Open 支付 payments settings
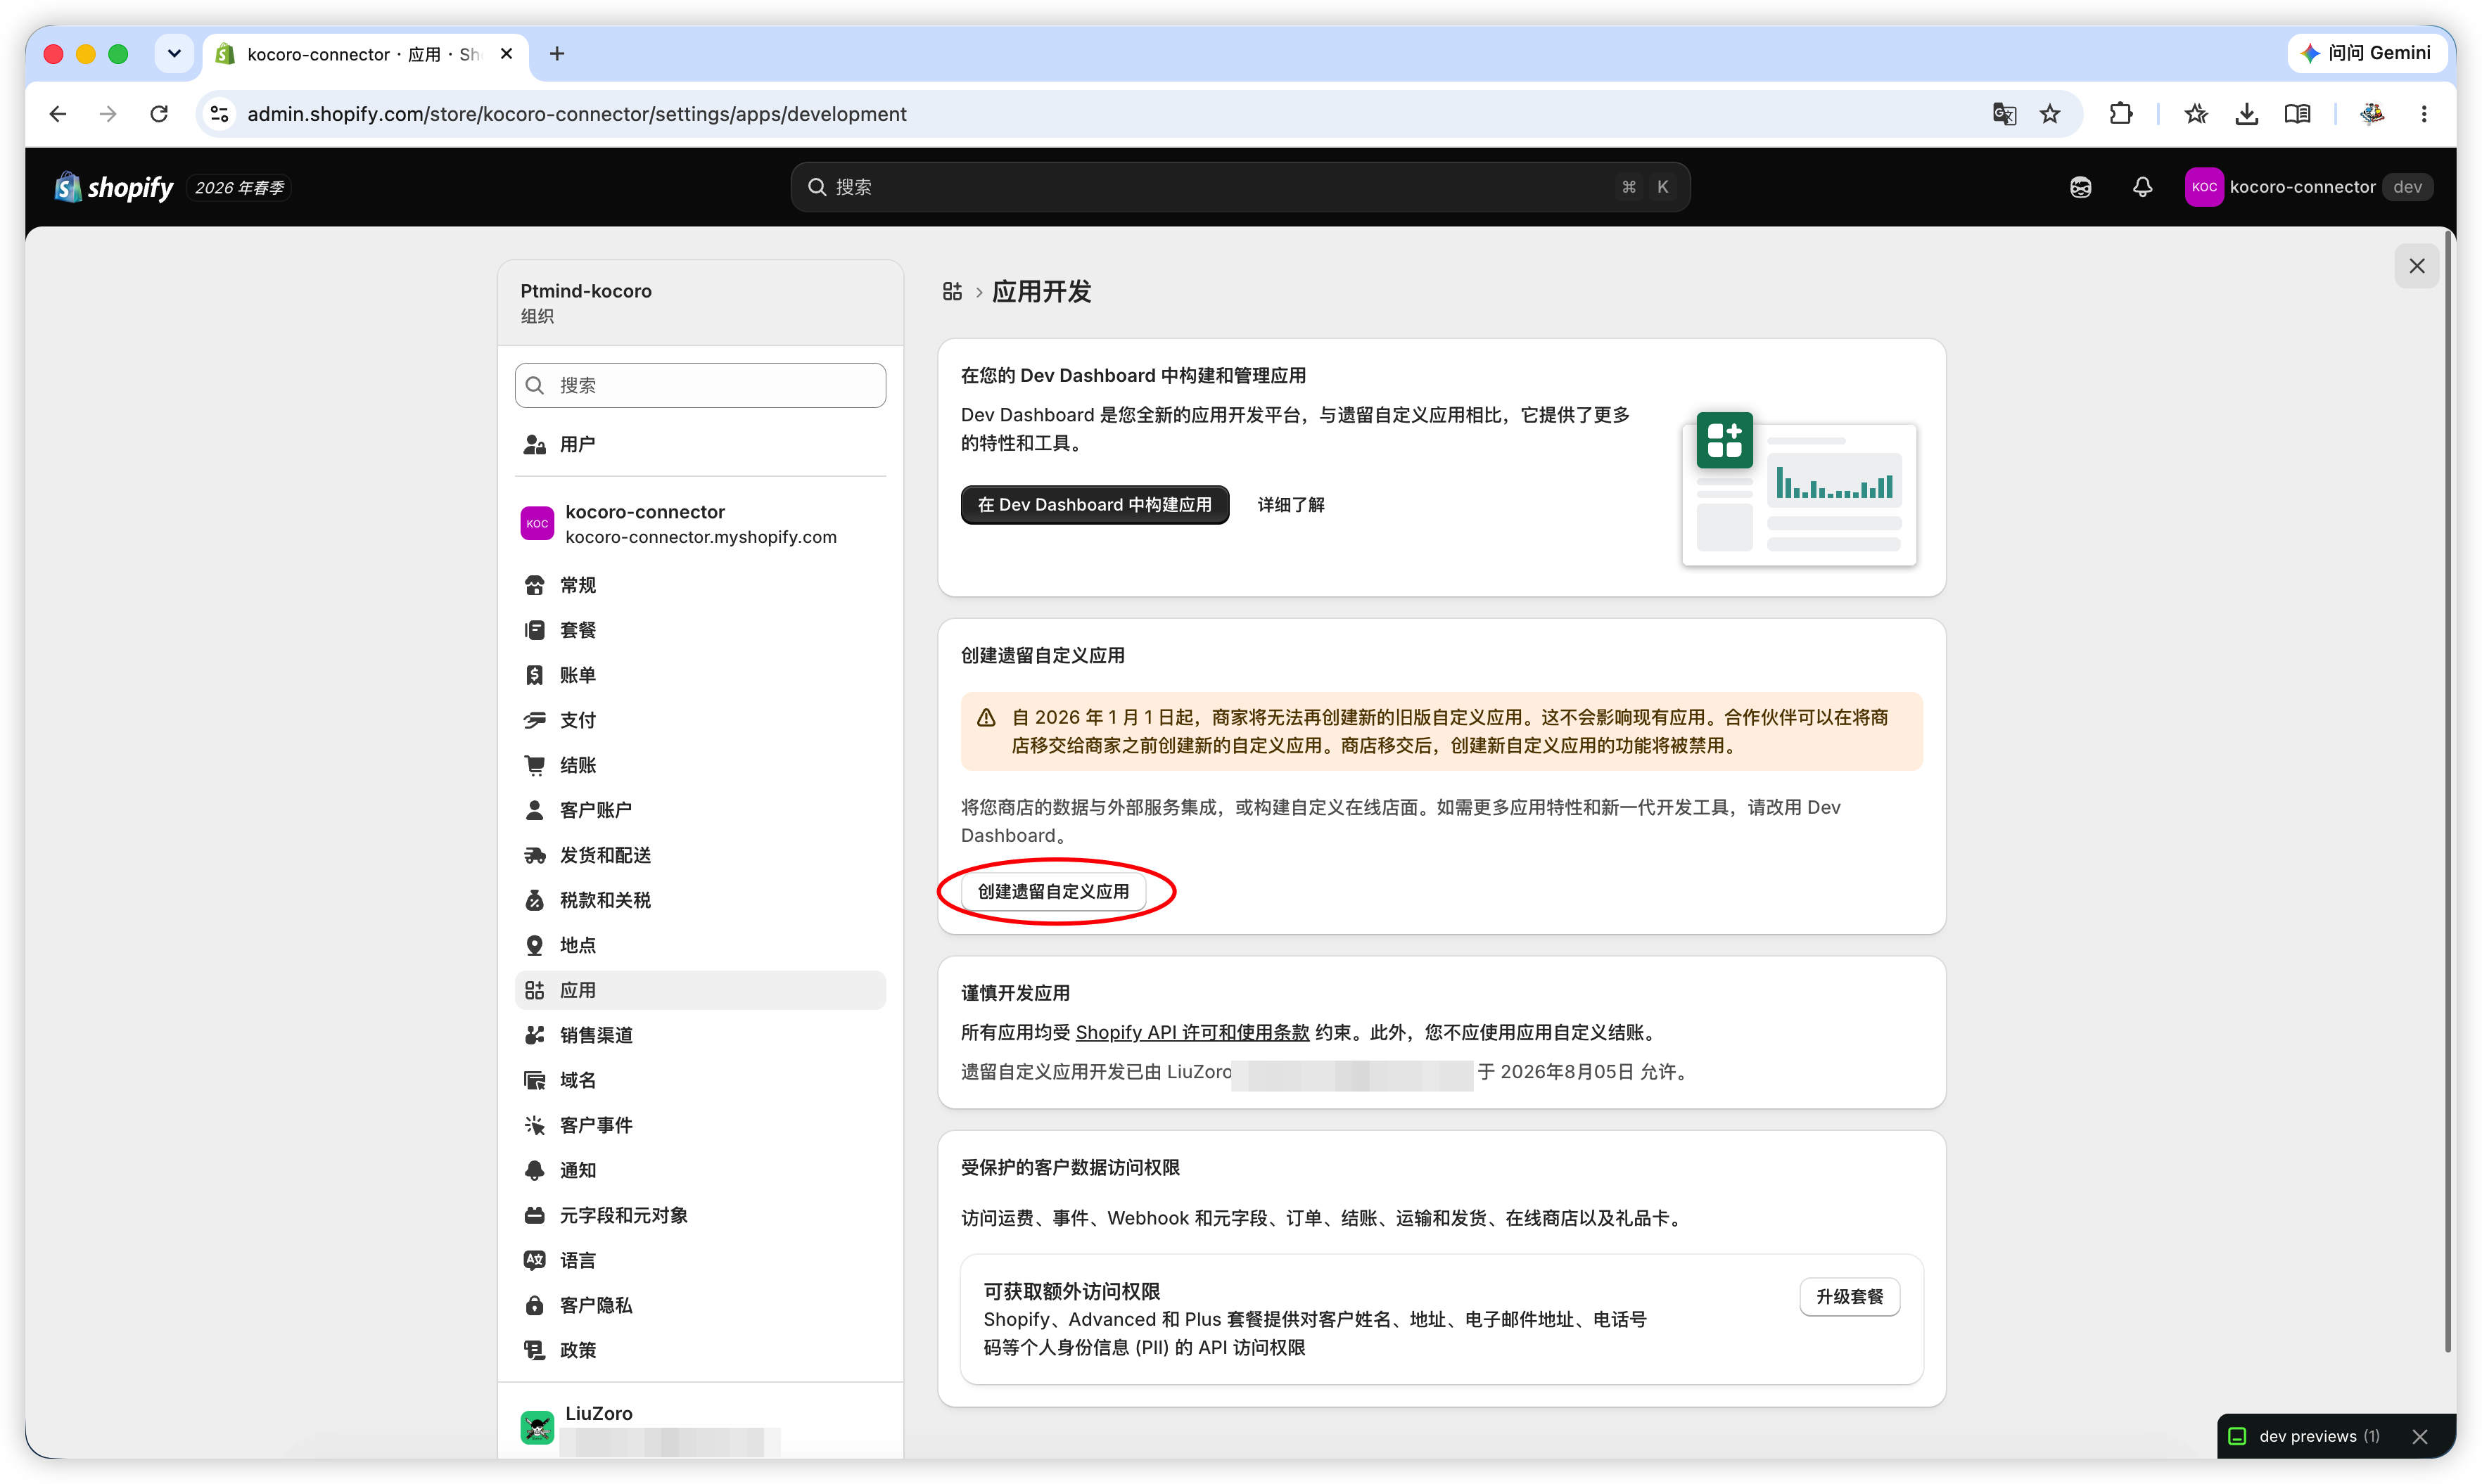2482x1484 pixels. (x=699, y=720)
